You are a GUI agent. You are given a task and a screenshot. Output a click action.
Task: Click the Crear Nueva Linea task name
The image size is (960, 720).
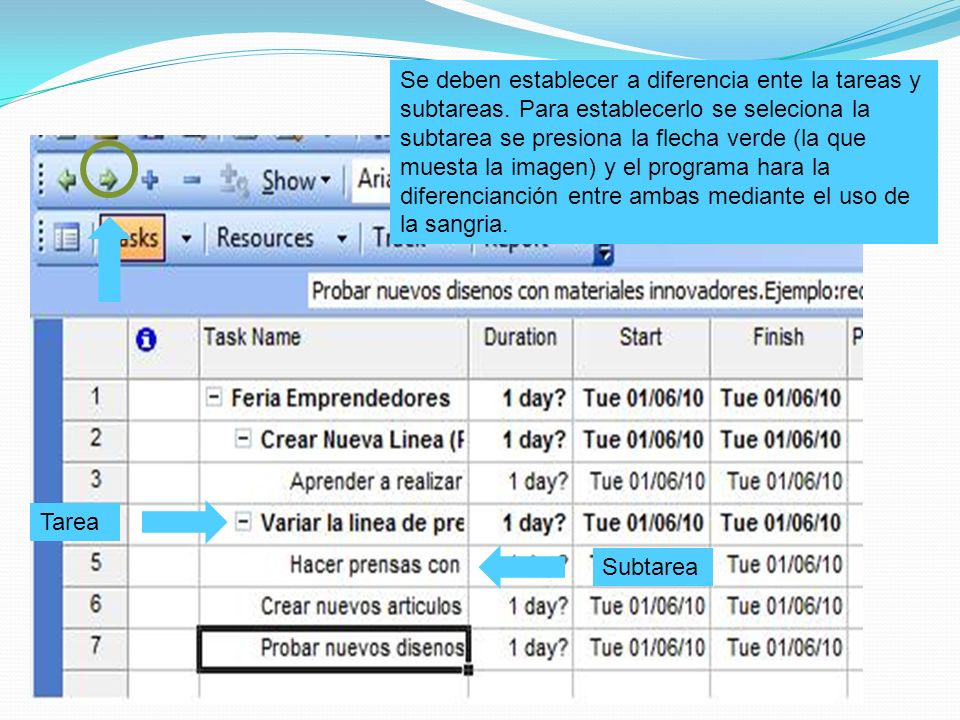click(x=362, y=440)
